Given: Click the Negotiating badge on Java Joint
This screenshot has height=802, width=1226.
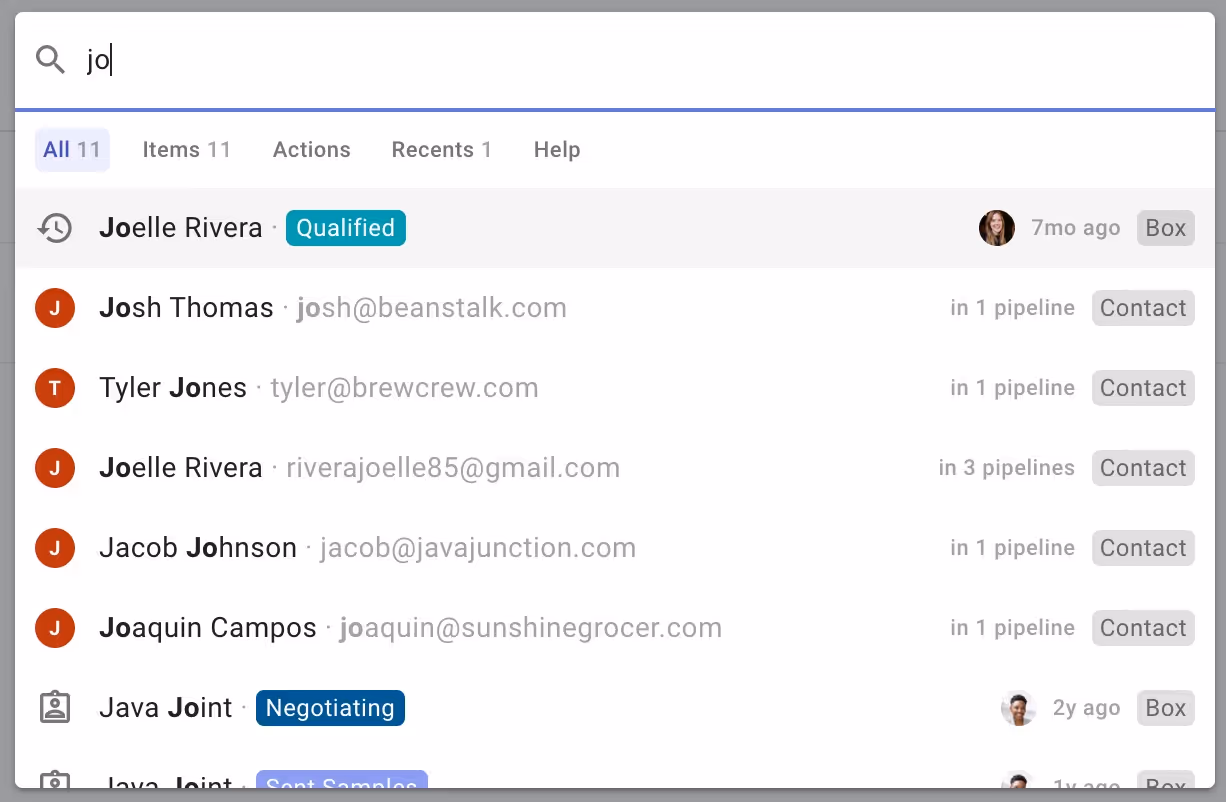Looking at the screenshot, I should pos(330,707).
